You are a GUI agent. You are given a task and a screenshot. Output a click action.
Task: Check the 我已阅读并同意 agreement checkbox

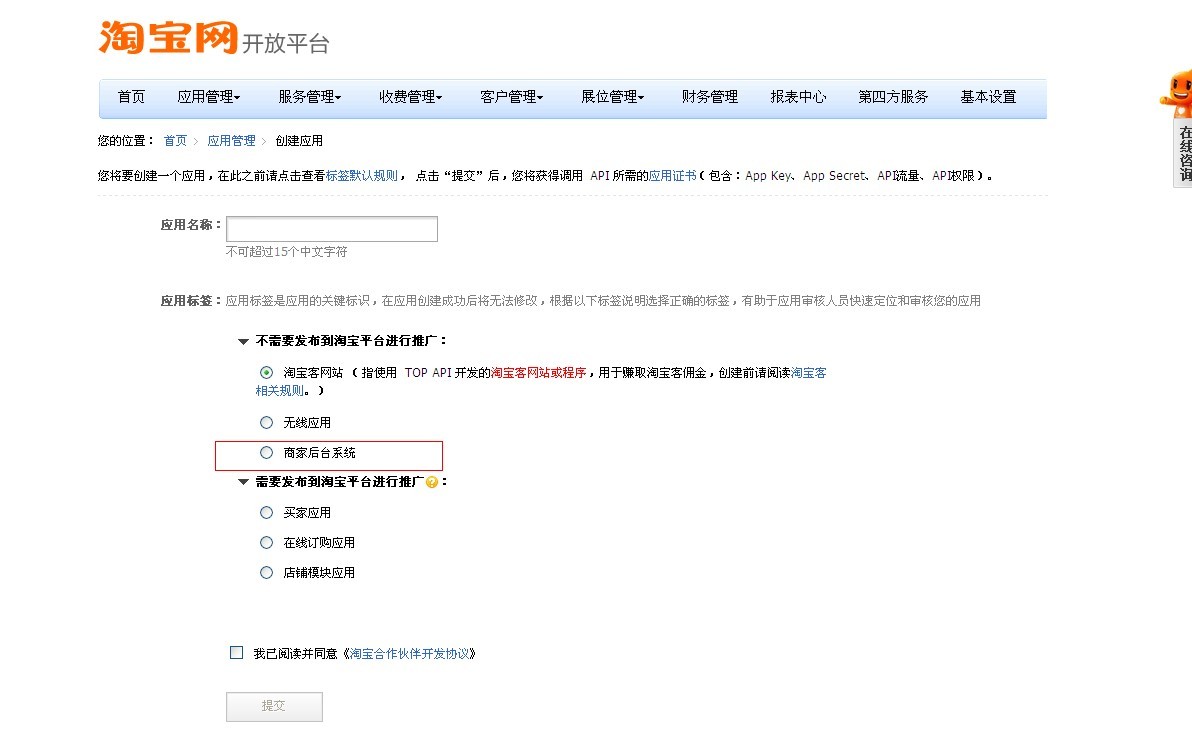[x=236, y=652]
